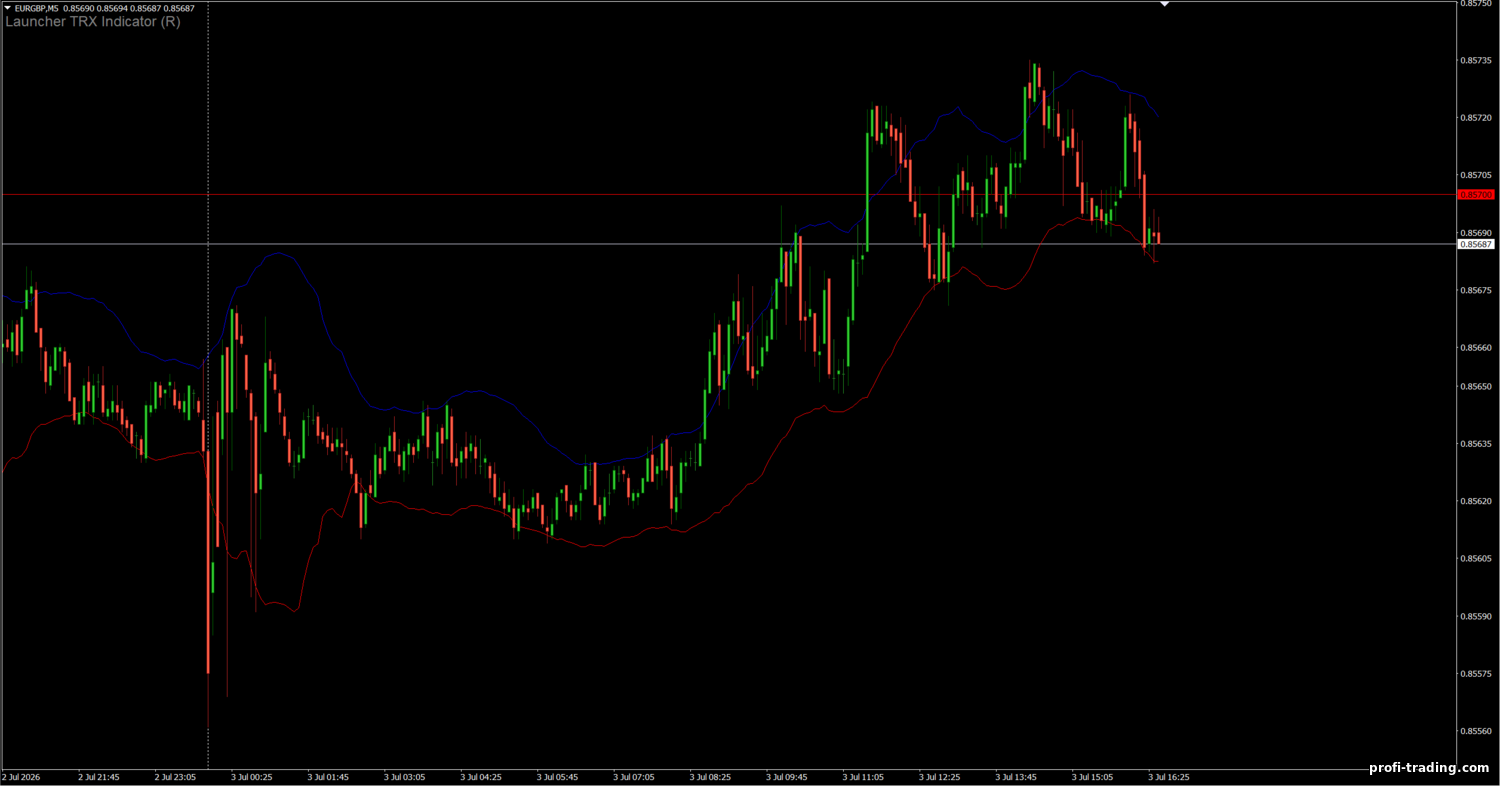Click the Launcher TRX Indicator (R) label
Viewport: 1500px width, 786px height.
point(93,21)
